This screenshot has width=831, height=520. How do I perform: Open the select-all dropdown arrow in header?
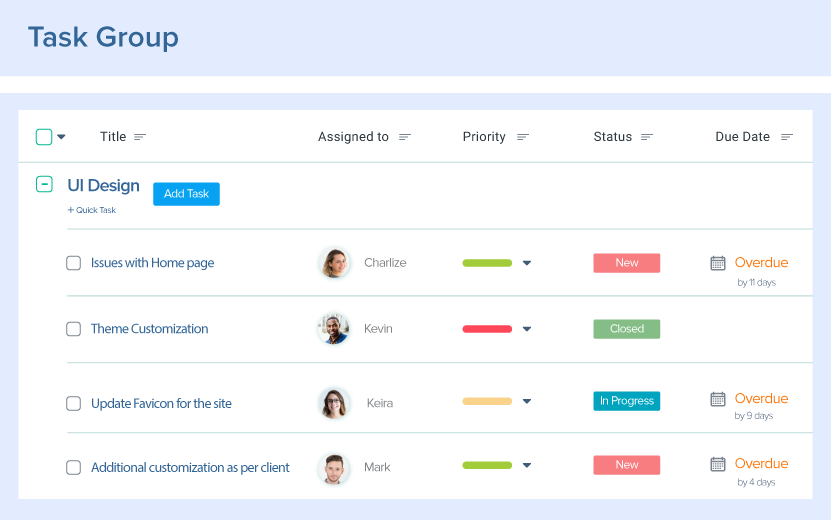pos(61,137)
